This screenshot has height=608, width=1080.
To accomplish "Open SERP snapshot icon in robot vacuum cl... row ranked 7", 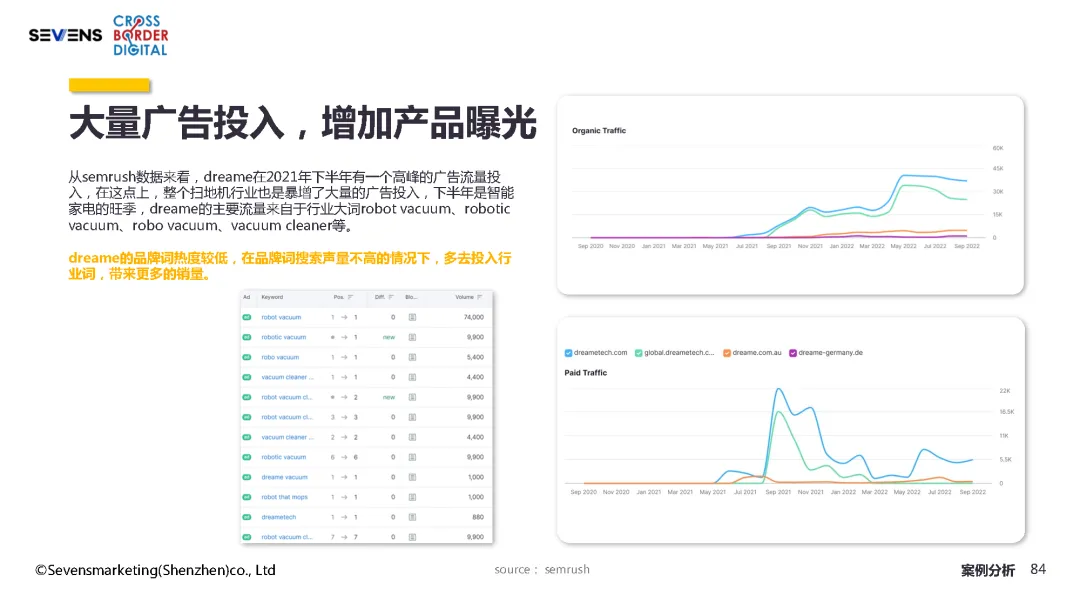I will (412, 537).
